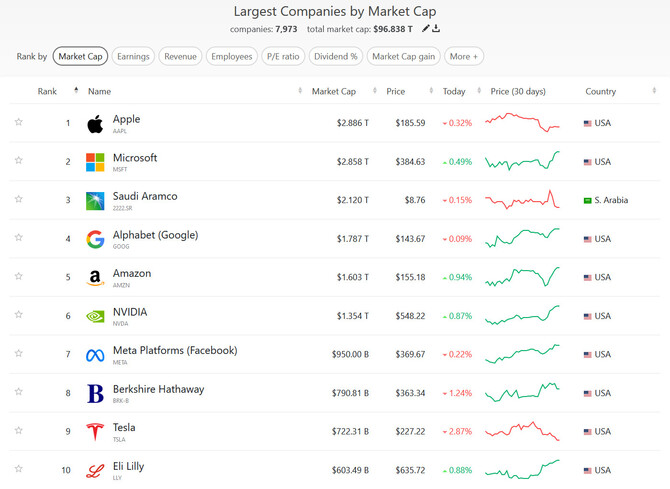This screenshot has width=670, height=489.
Task: Star Microsoft as a favorite
Action: coord(18,160)
